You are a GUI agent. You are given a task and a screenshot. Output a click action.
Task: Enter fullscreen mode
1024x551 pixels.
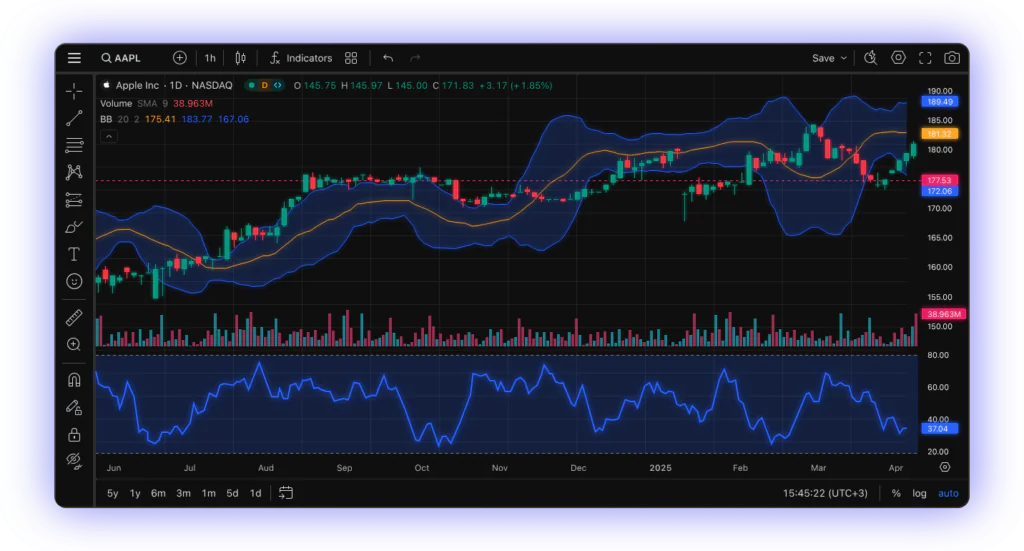(925, 58)
